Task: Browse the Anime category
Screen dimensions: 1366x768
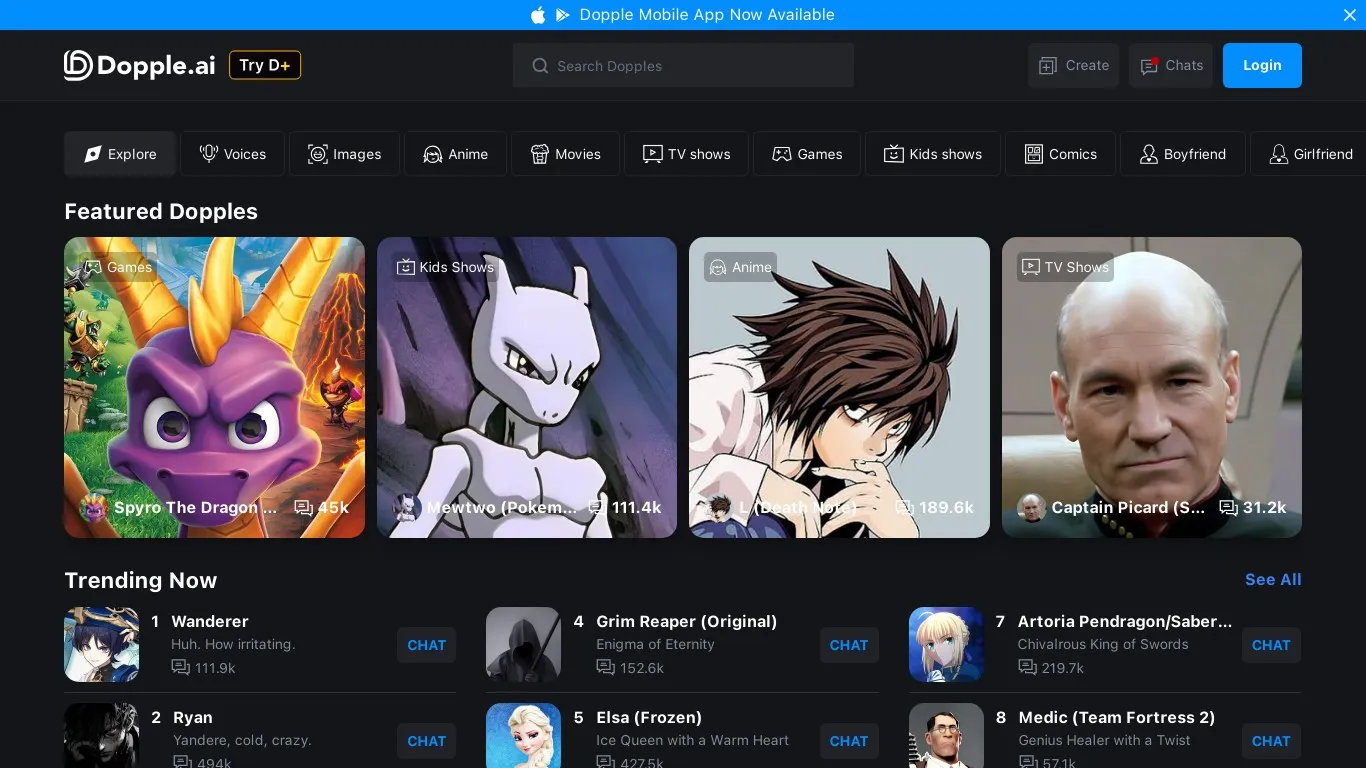Action: (455, 154)
